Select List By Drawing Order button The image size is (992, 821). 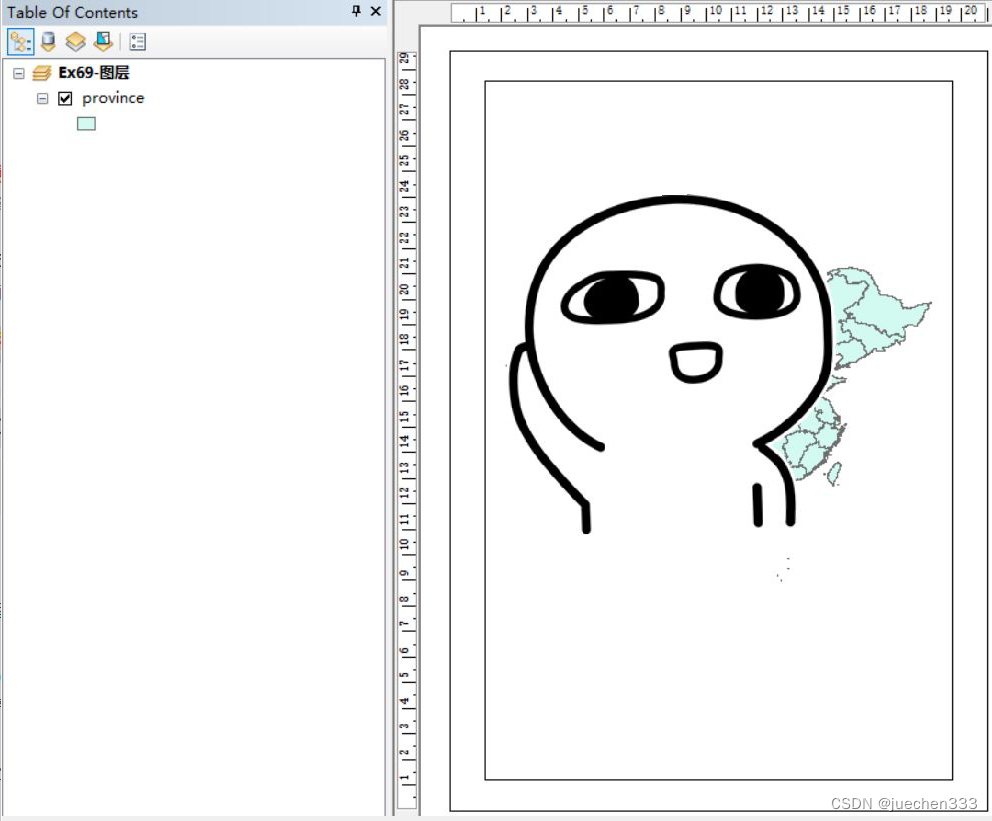(x=20, y=42)
